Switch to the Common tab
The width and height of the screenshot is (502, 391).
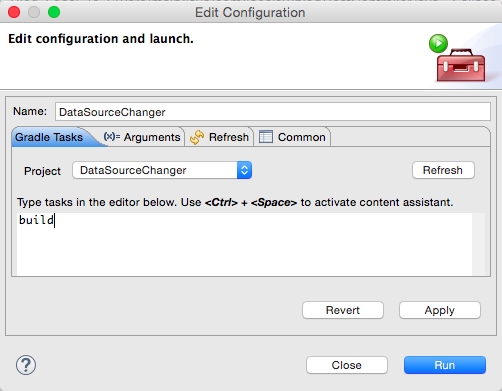click(x=292, y=137)
